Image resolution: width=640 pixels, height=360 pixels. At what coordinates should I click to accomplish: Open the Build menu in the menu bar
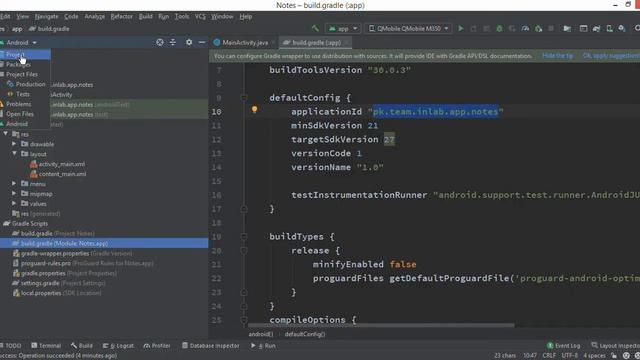click(145, 17)
